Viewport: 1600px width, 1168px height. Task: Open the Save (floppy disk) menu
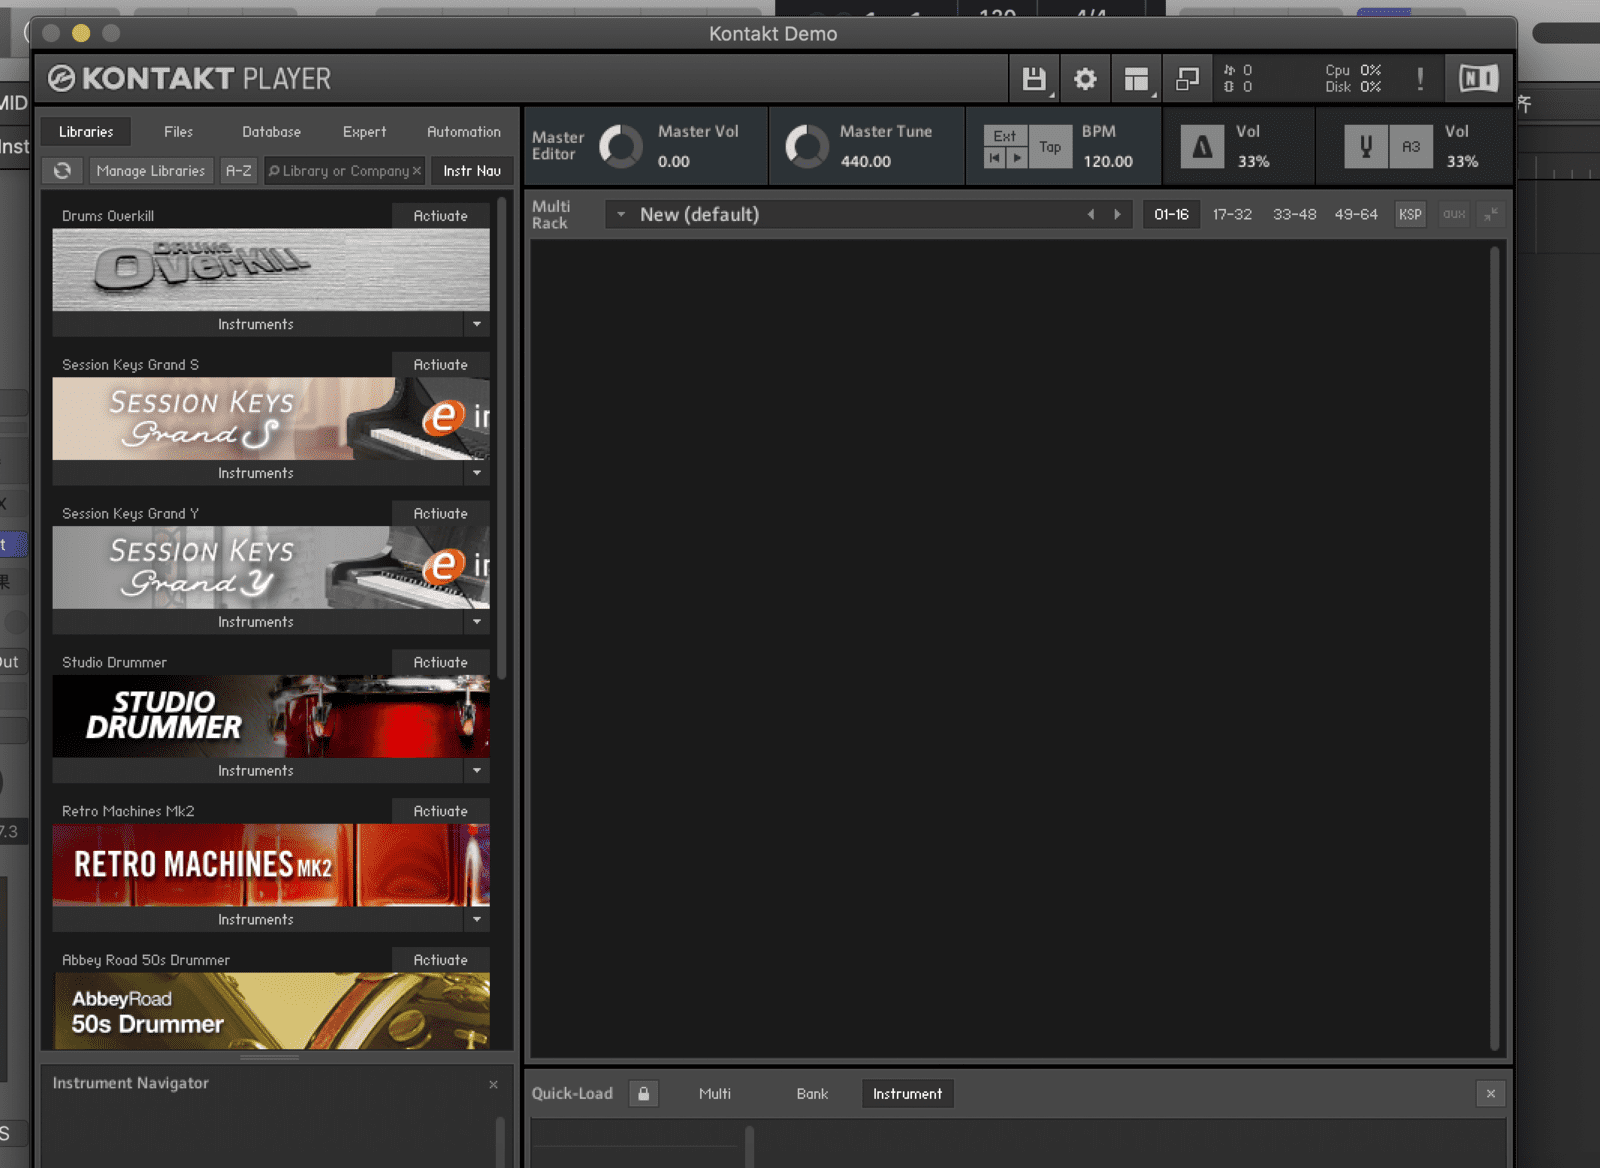coord(1034,79)
